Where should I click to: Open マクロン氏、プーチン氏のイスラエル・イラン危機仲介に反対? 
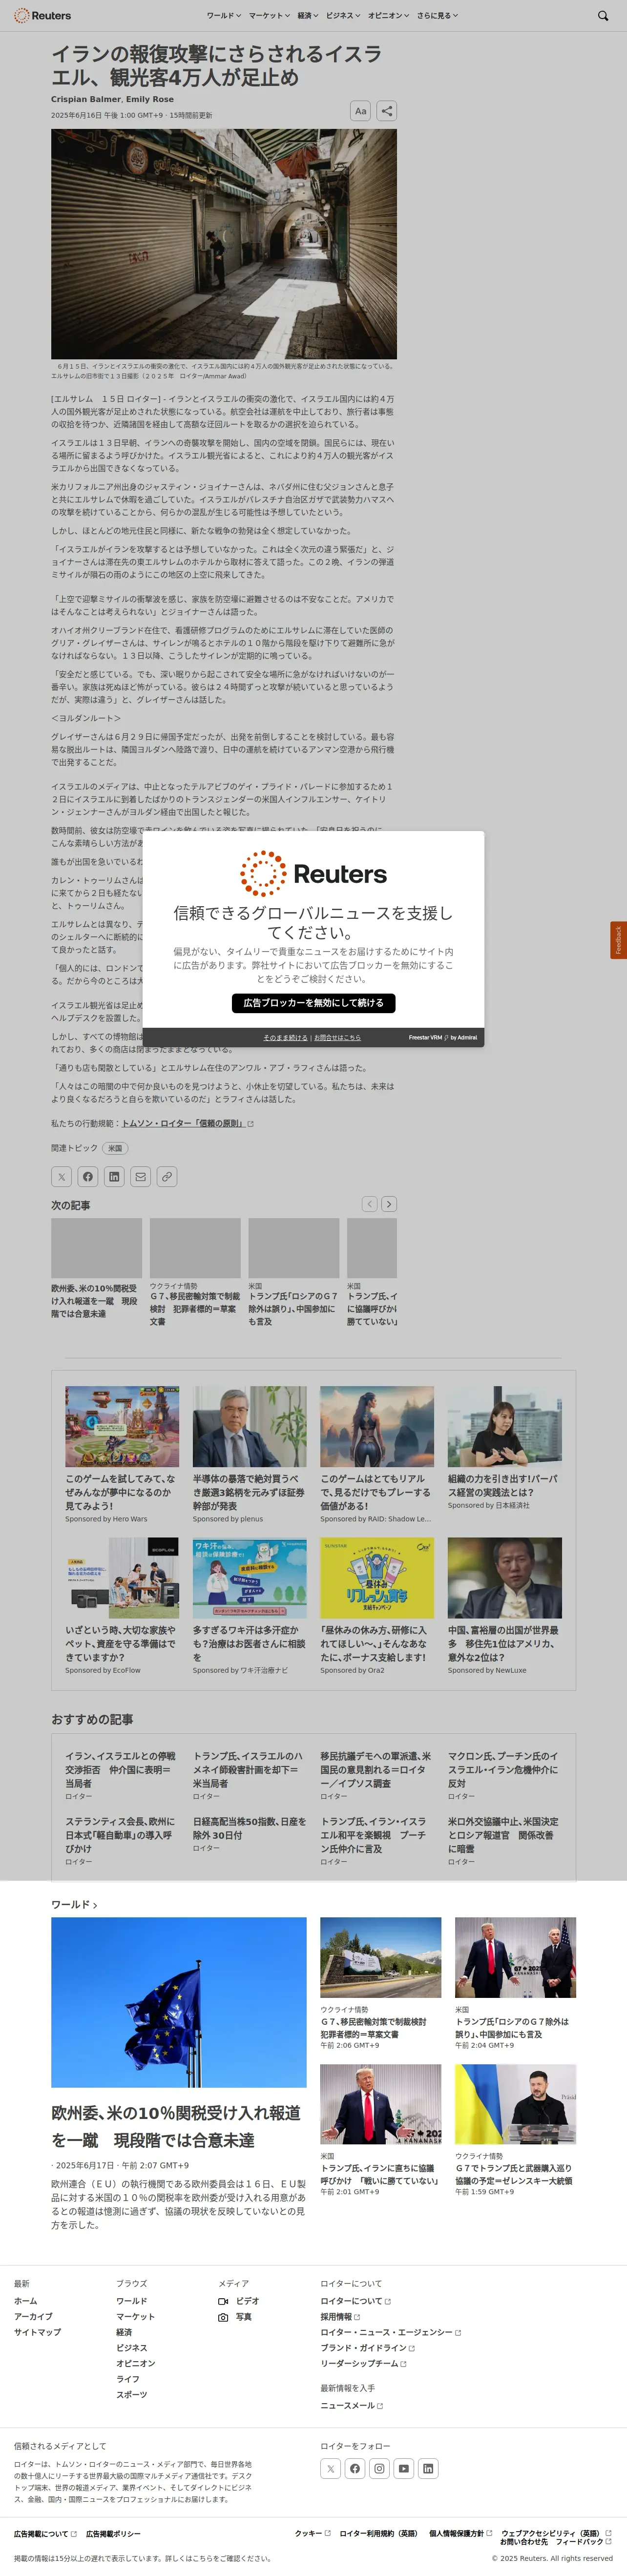[504, 1769]
